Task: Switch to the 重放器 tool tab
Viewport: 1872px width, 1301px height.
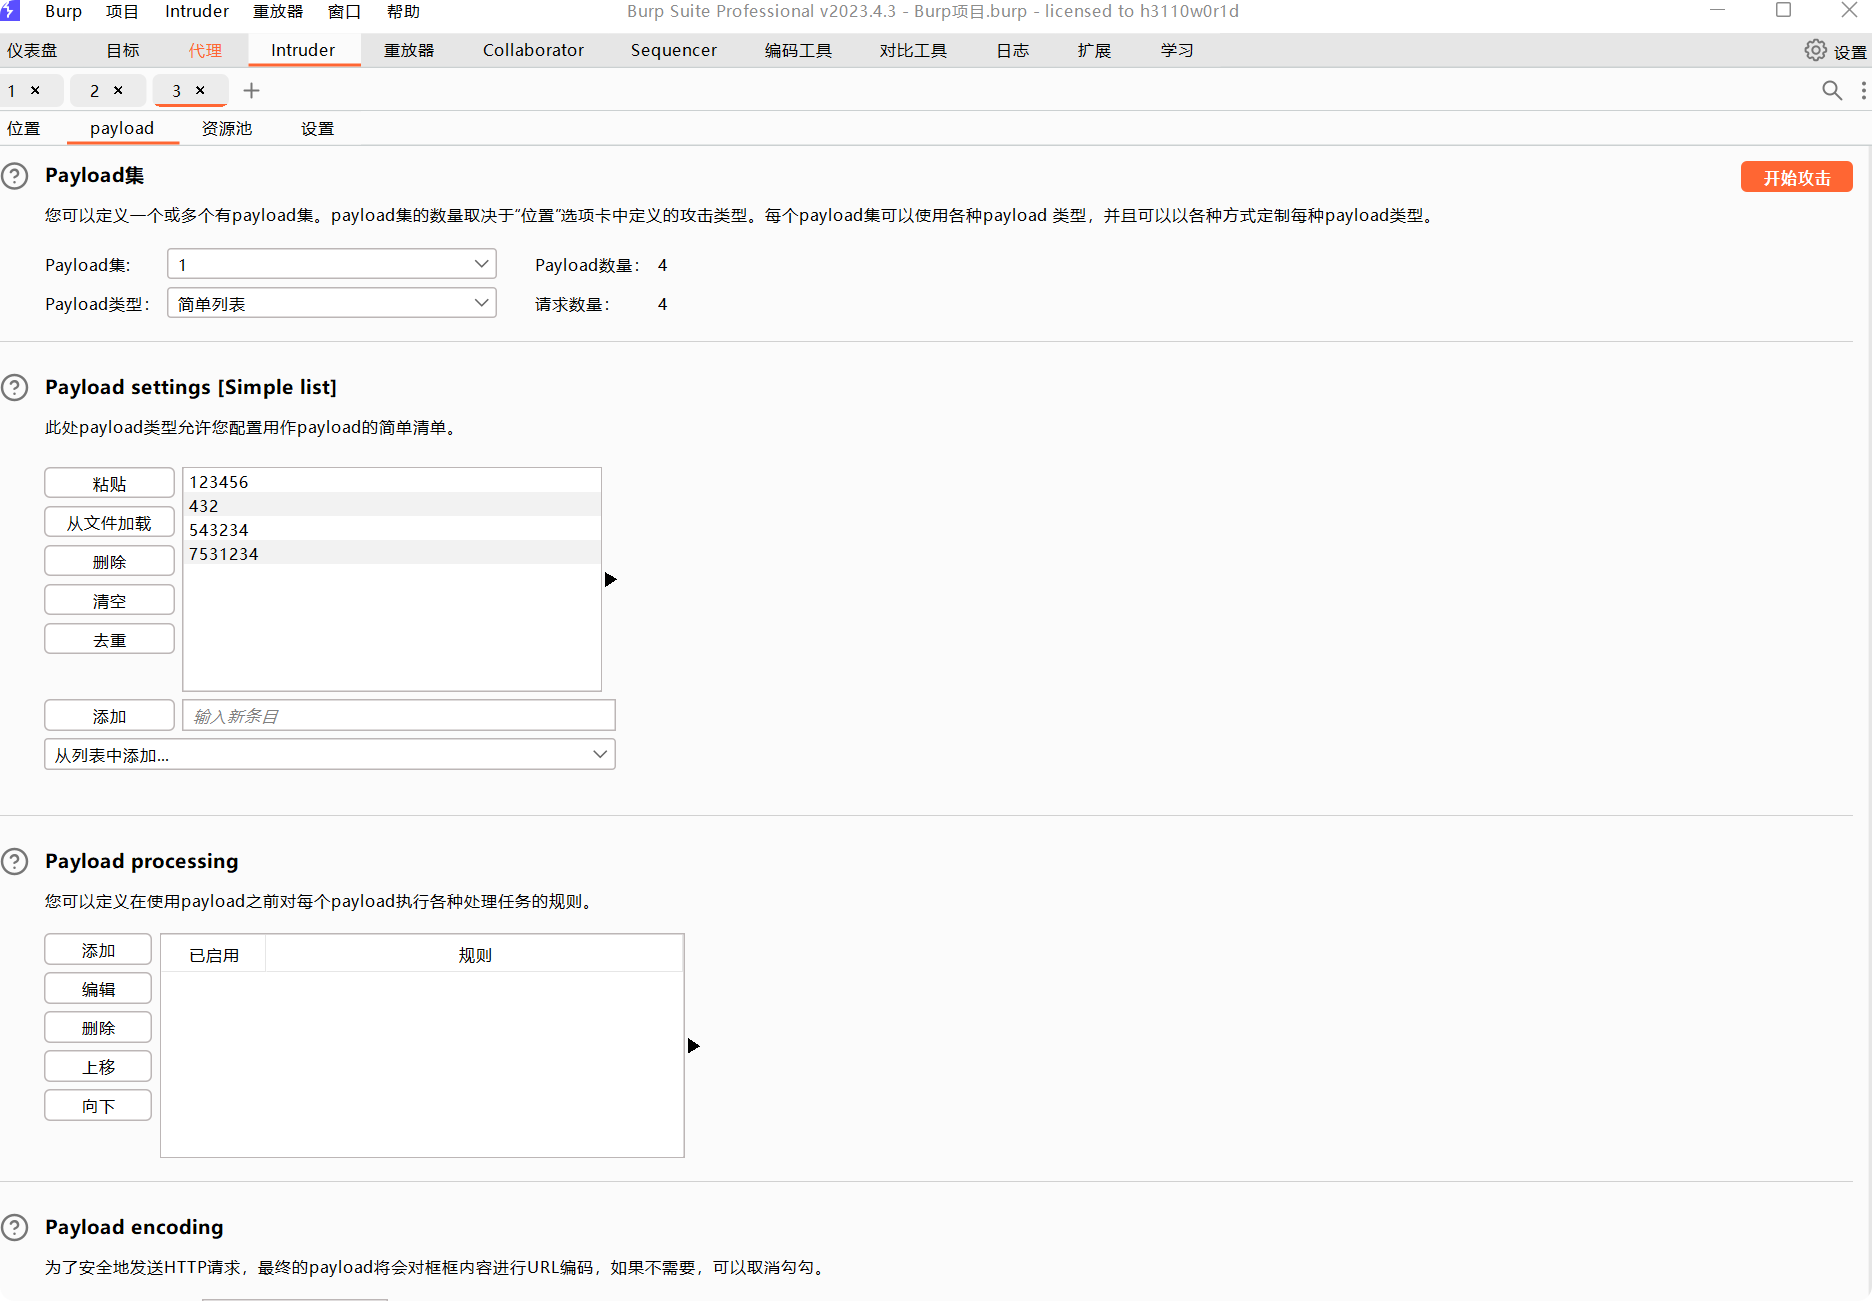Action: (409, 50)
